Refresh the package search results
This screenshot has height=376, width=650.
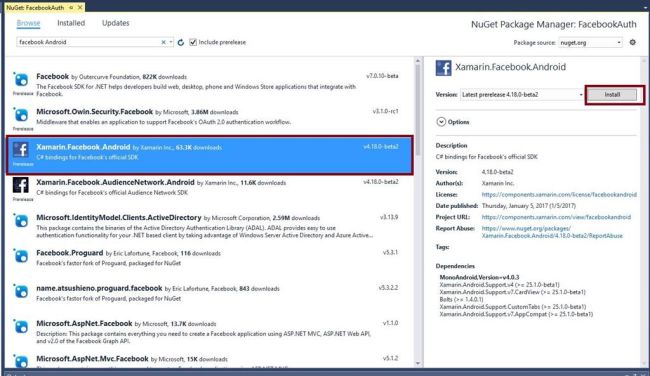[181, 42]
